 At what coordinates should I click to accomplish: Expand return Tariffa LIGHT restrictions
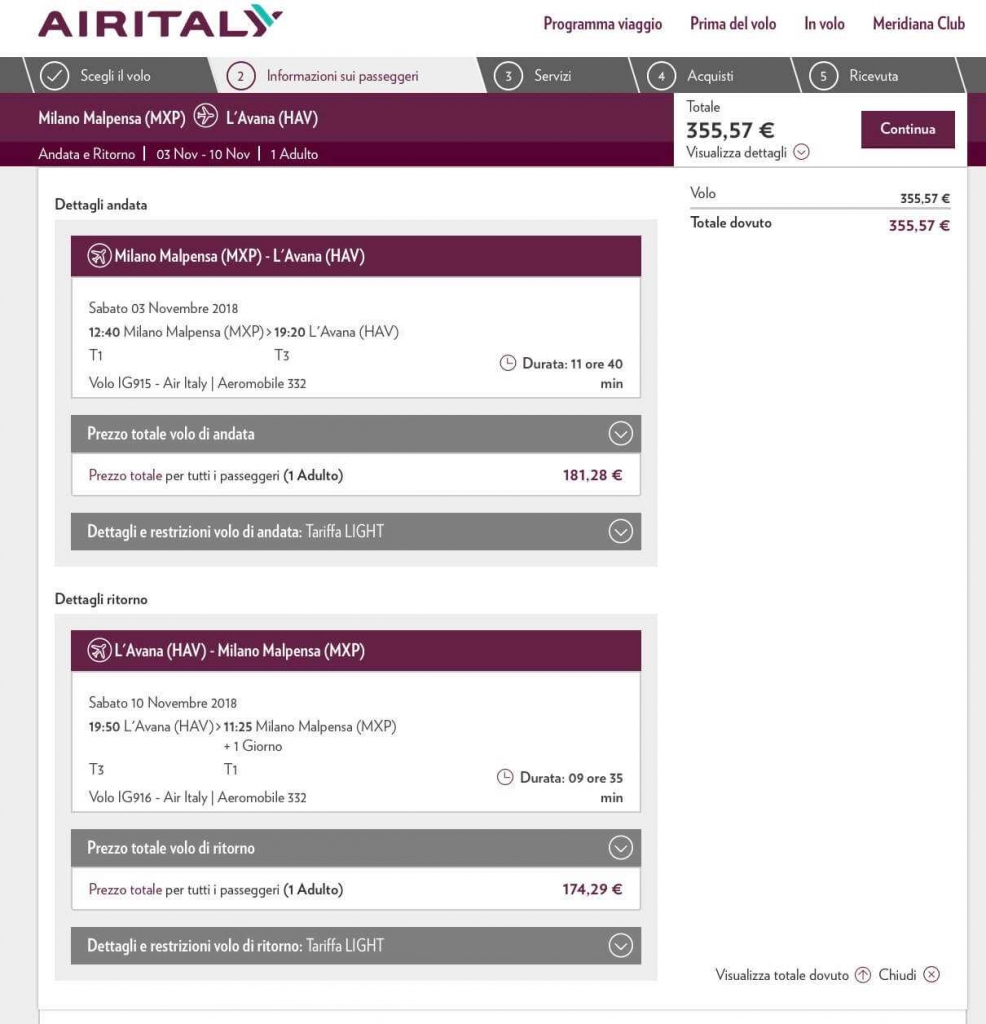621,946
